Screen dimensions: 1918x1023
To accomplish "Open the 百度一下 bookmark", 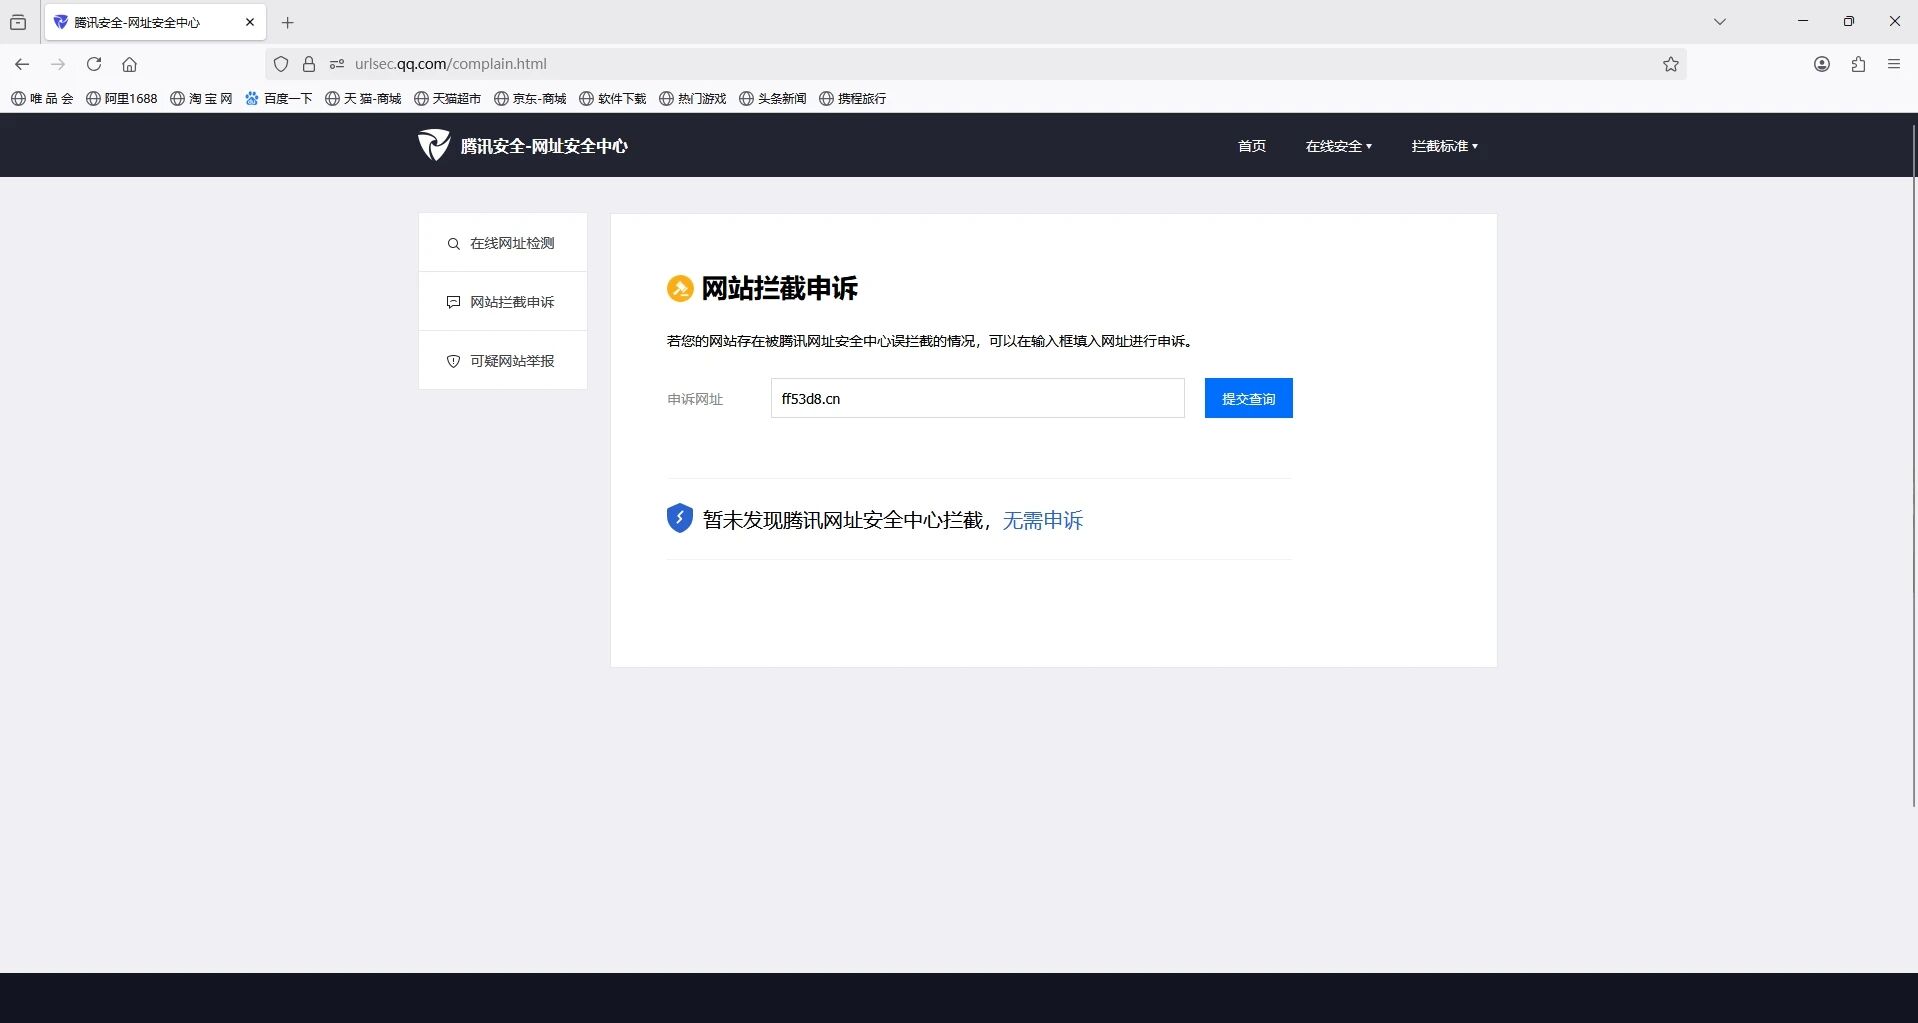I will (279, 98).
